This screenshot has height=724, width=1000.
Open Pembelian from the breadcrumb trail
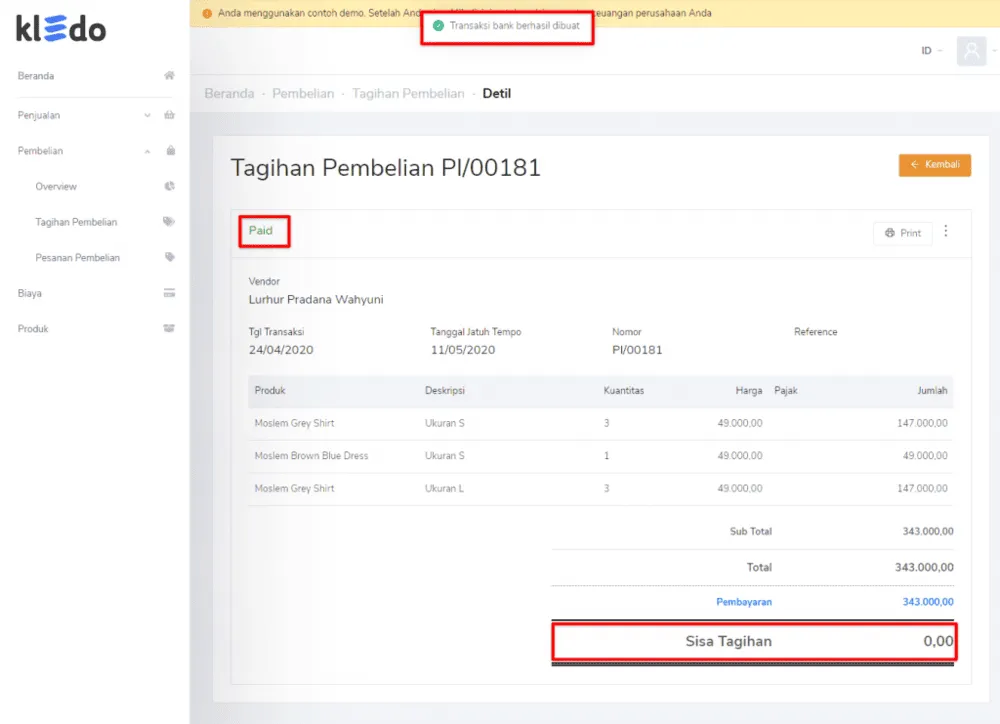point(303,93)
